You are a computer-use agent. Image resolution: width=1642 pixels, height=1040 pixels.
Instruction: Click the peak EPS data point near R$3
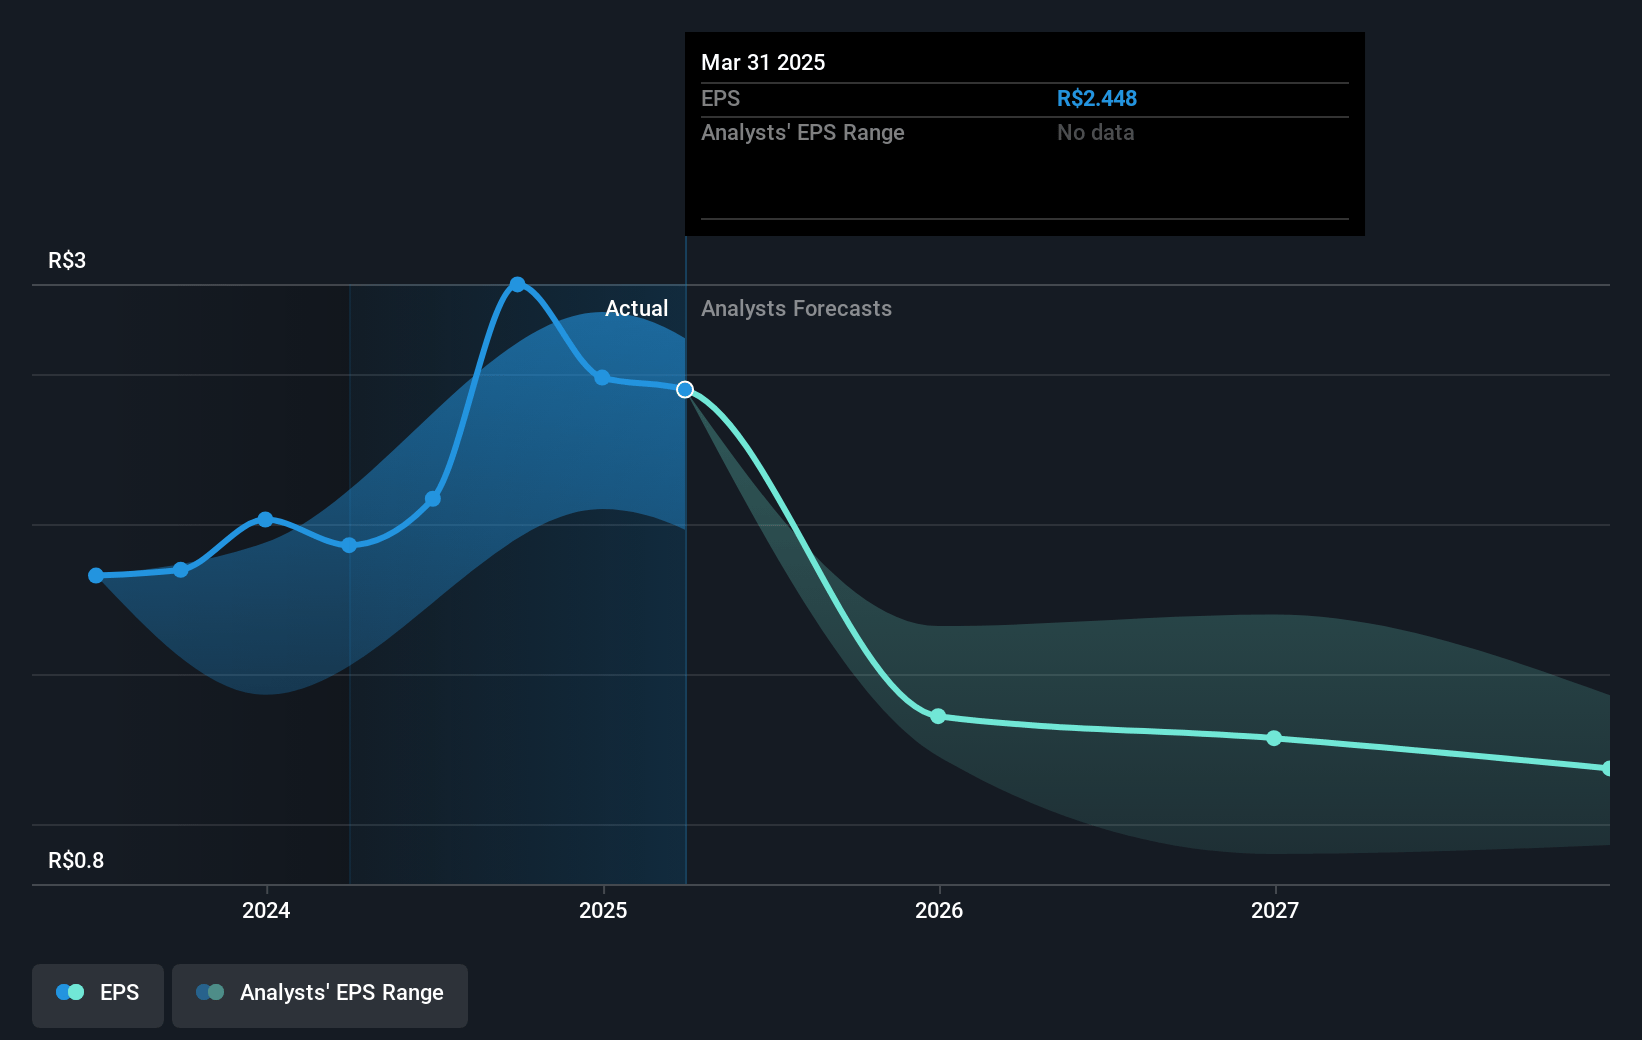pos(517,285)
